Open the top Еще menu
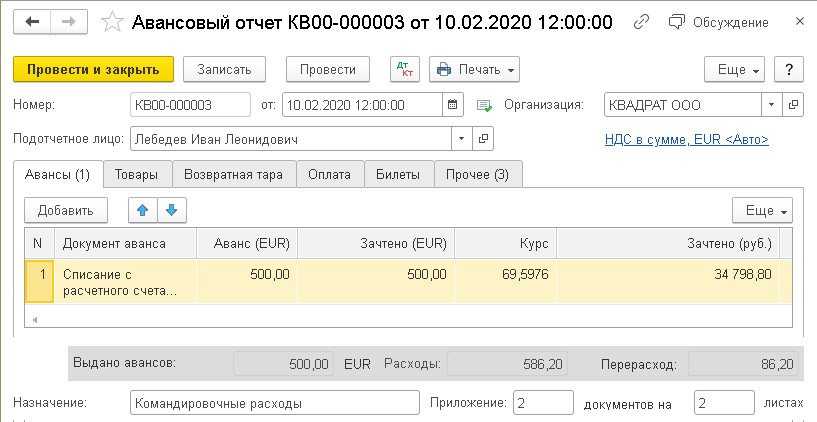This screenshot has height=422, width=817. 734,69
